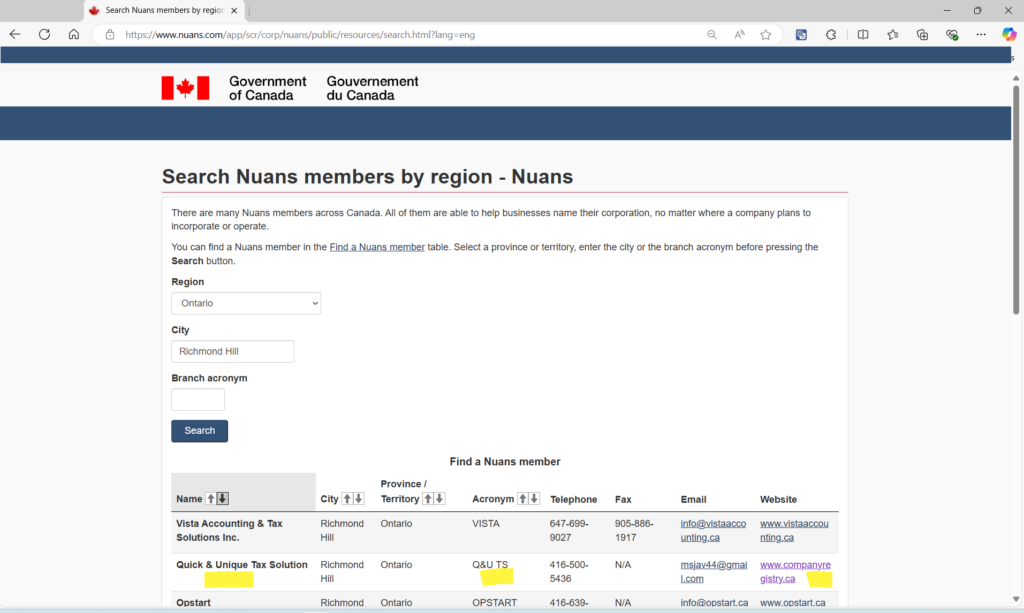1024x613 pixels.
Task: Click the Opstart name cell
Action: pos(193,603)
